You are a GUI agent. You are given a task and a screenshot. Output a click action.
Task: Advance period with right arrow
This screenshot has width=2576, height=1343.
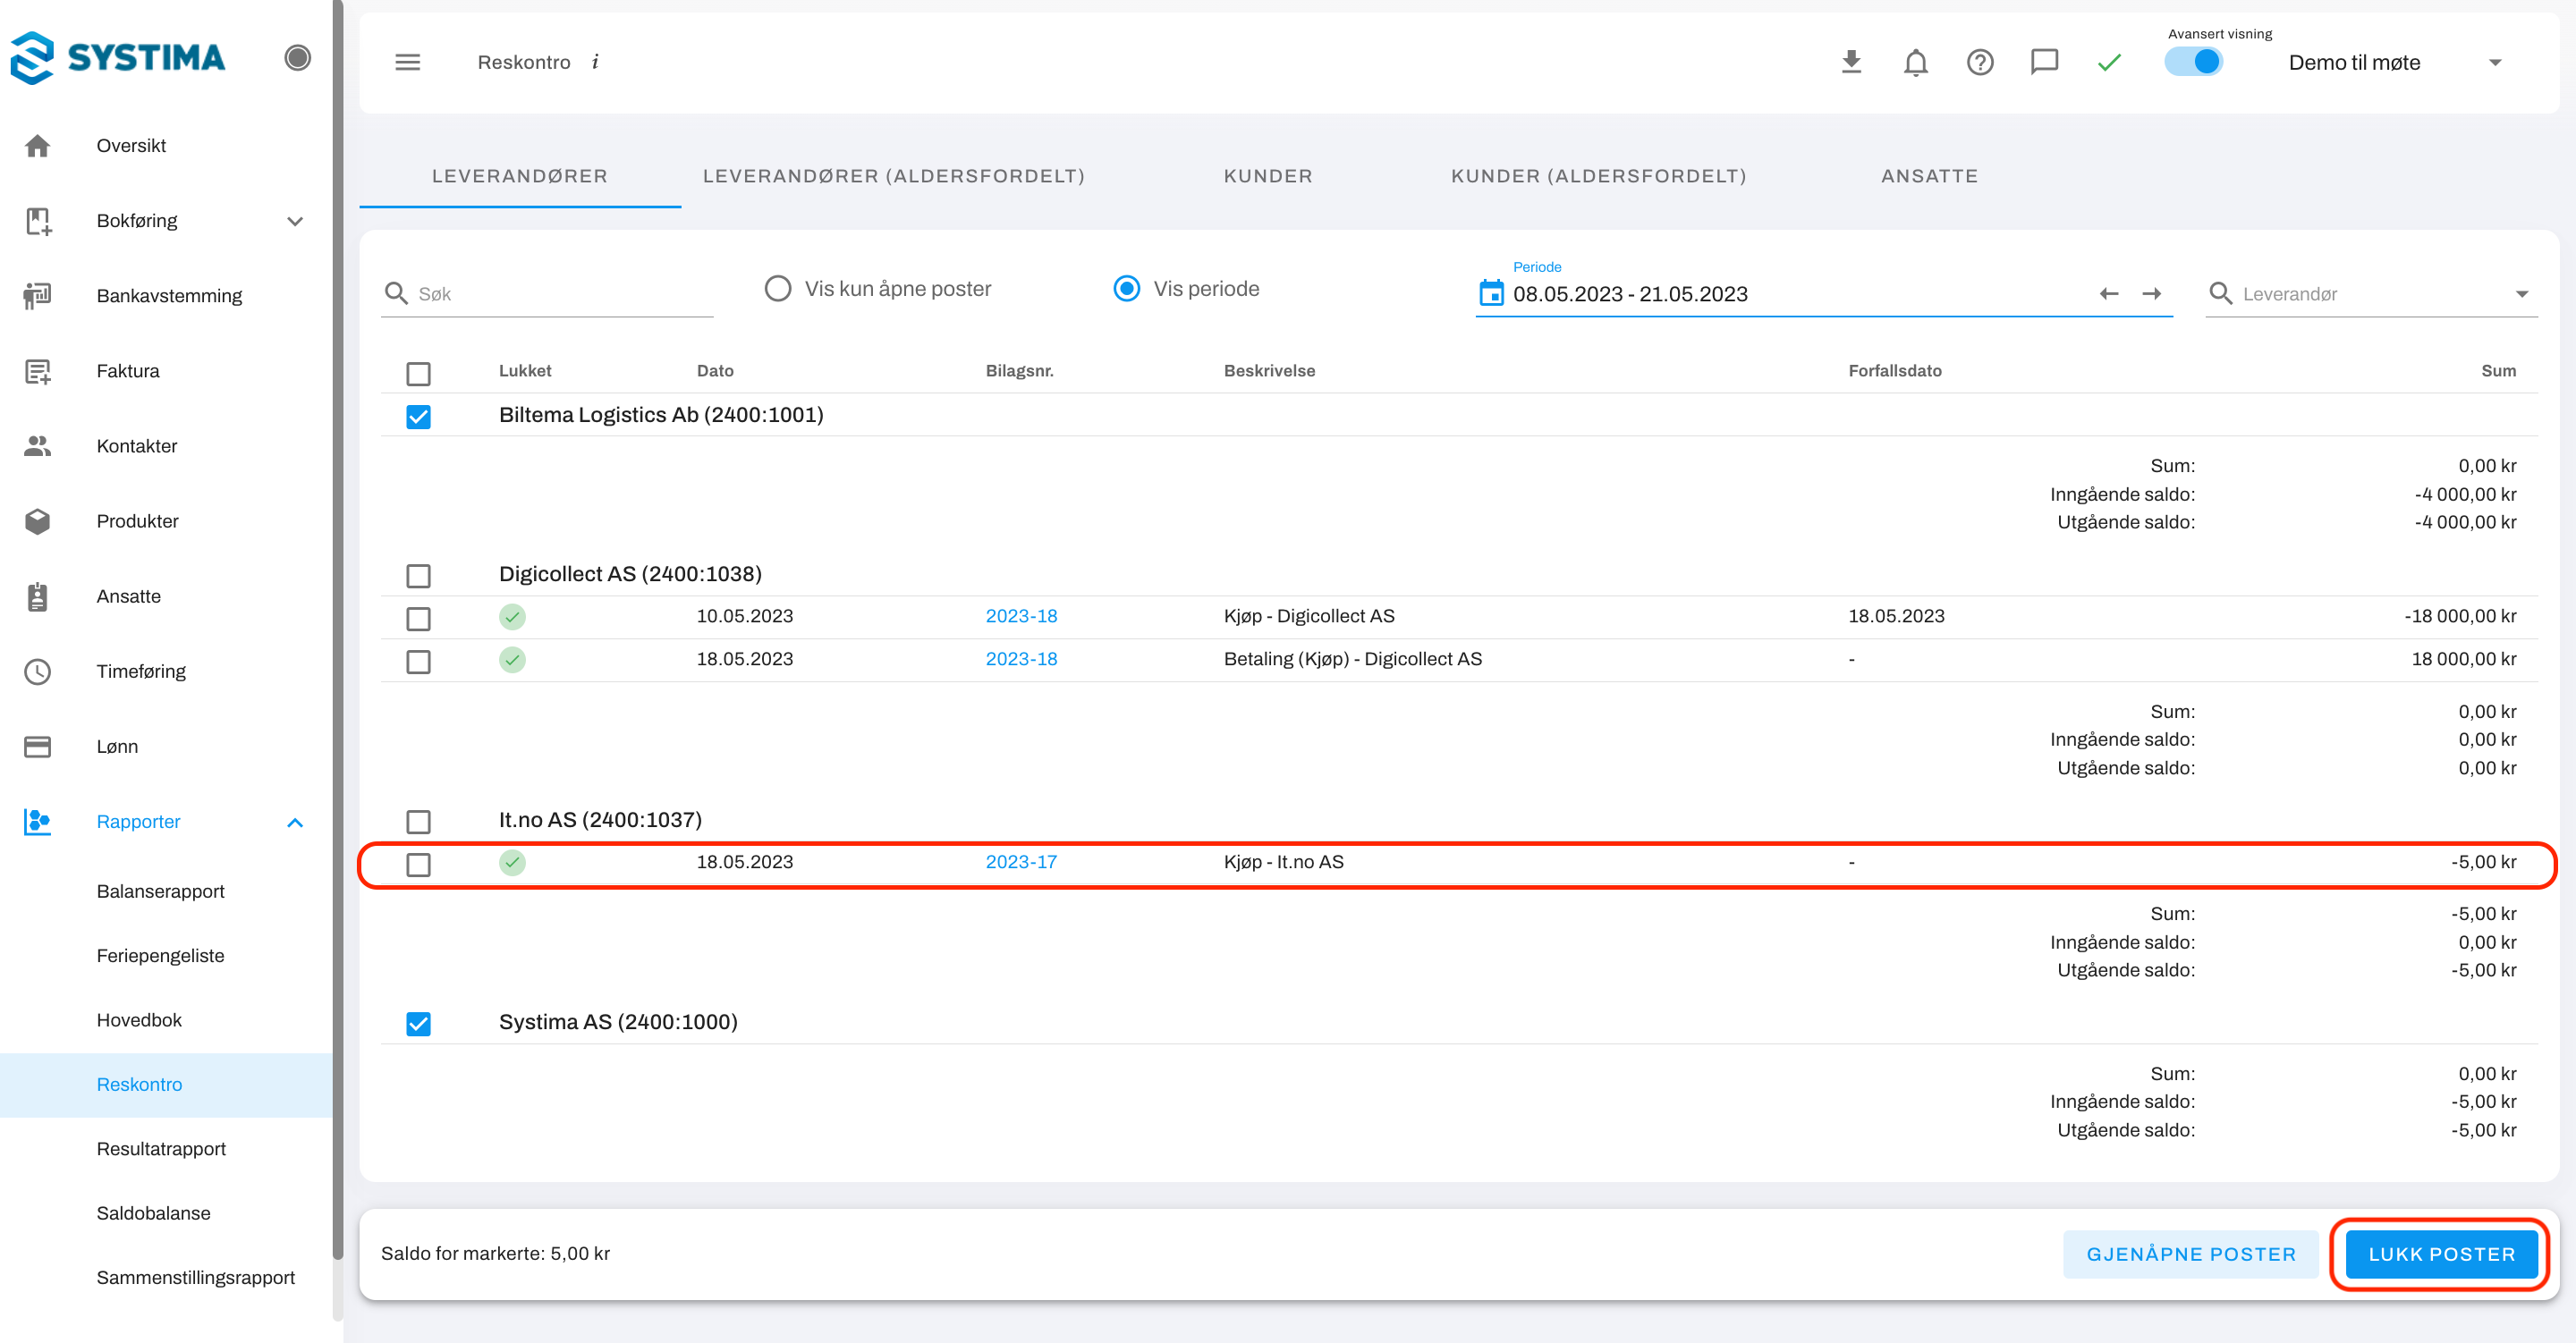2152,293
